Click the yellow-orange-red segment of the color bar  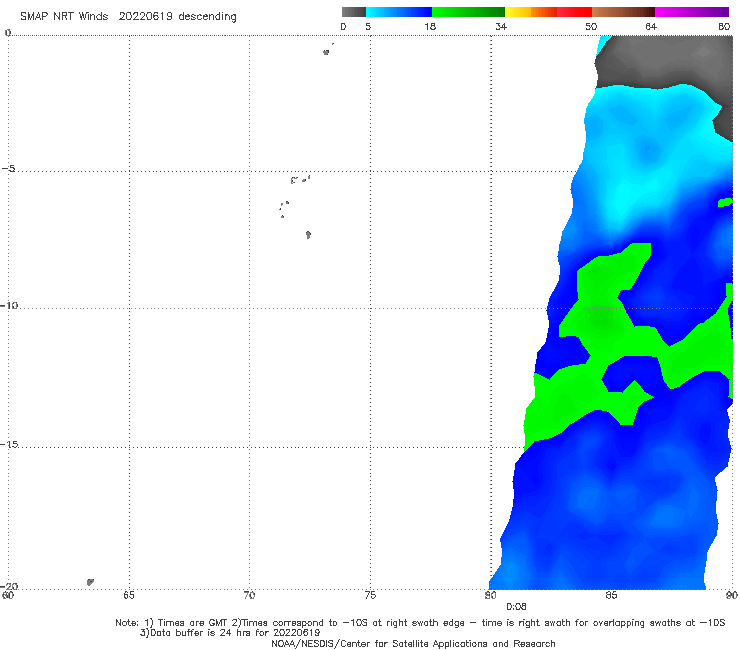(548, 12)
